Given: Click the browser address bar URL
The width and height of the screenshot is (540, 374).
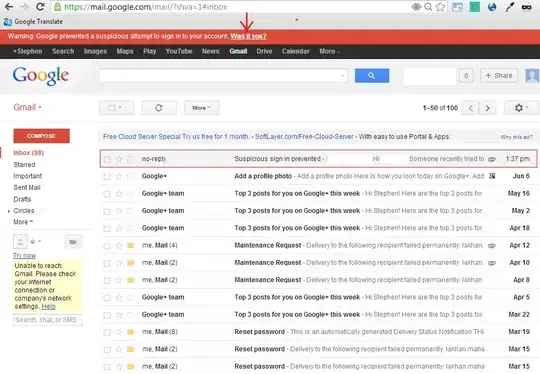Looking at the screenshot, I should point(146,7).
